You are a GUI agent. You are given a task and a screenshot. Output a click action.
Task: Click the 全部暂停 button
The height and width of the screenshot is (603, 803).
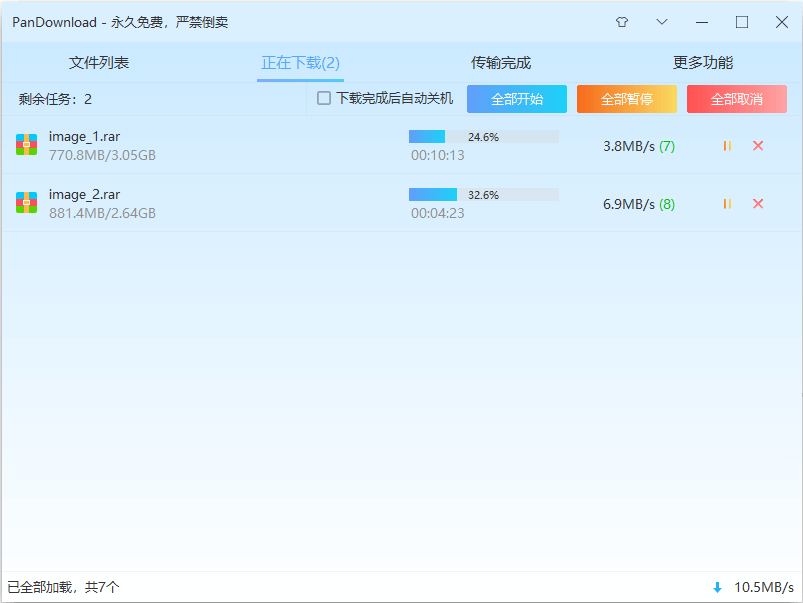tap(626, 99)
